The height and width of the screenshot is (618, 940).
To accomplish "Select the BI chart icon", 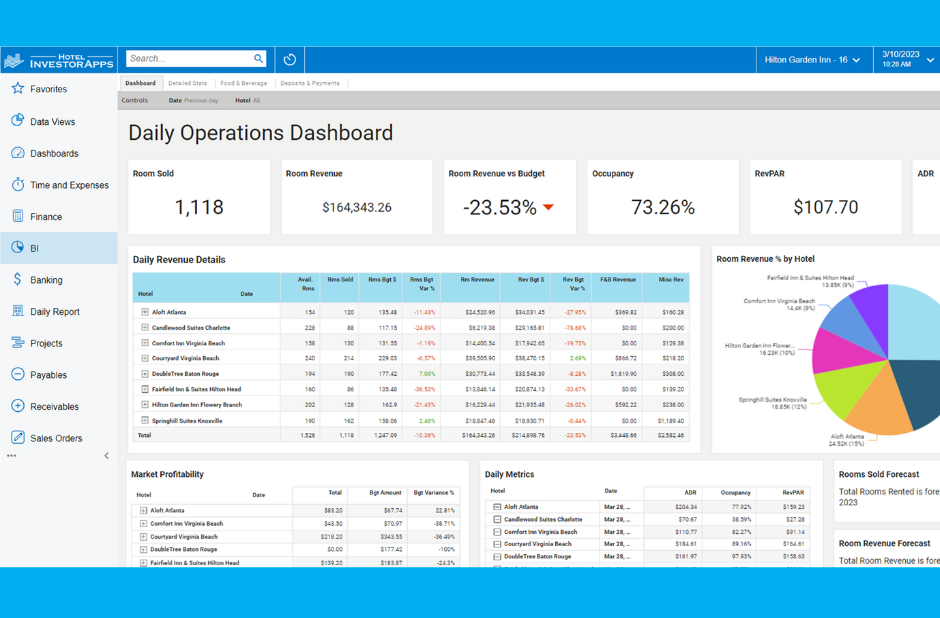I will 18,247.
